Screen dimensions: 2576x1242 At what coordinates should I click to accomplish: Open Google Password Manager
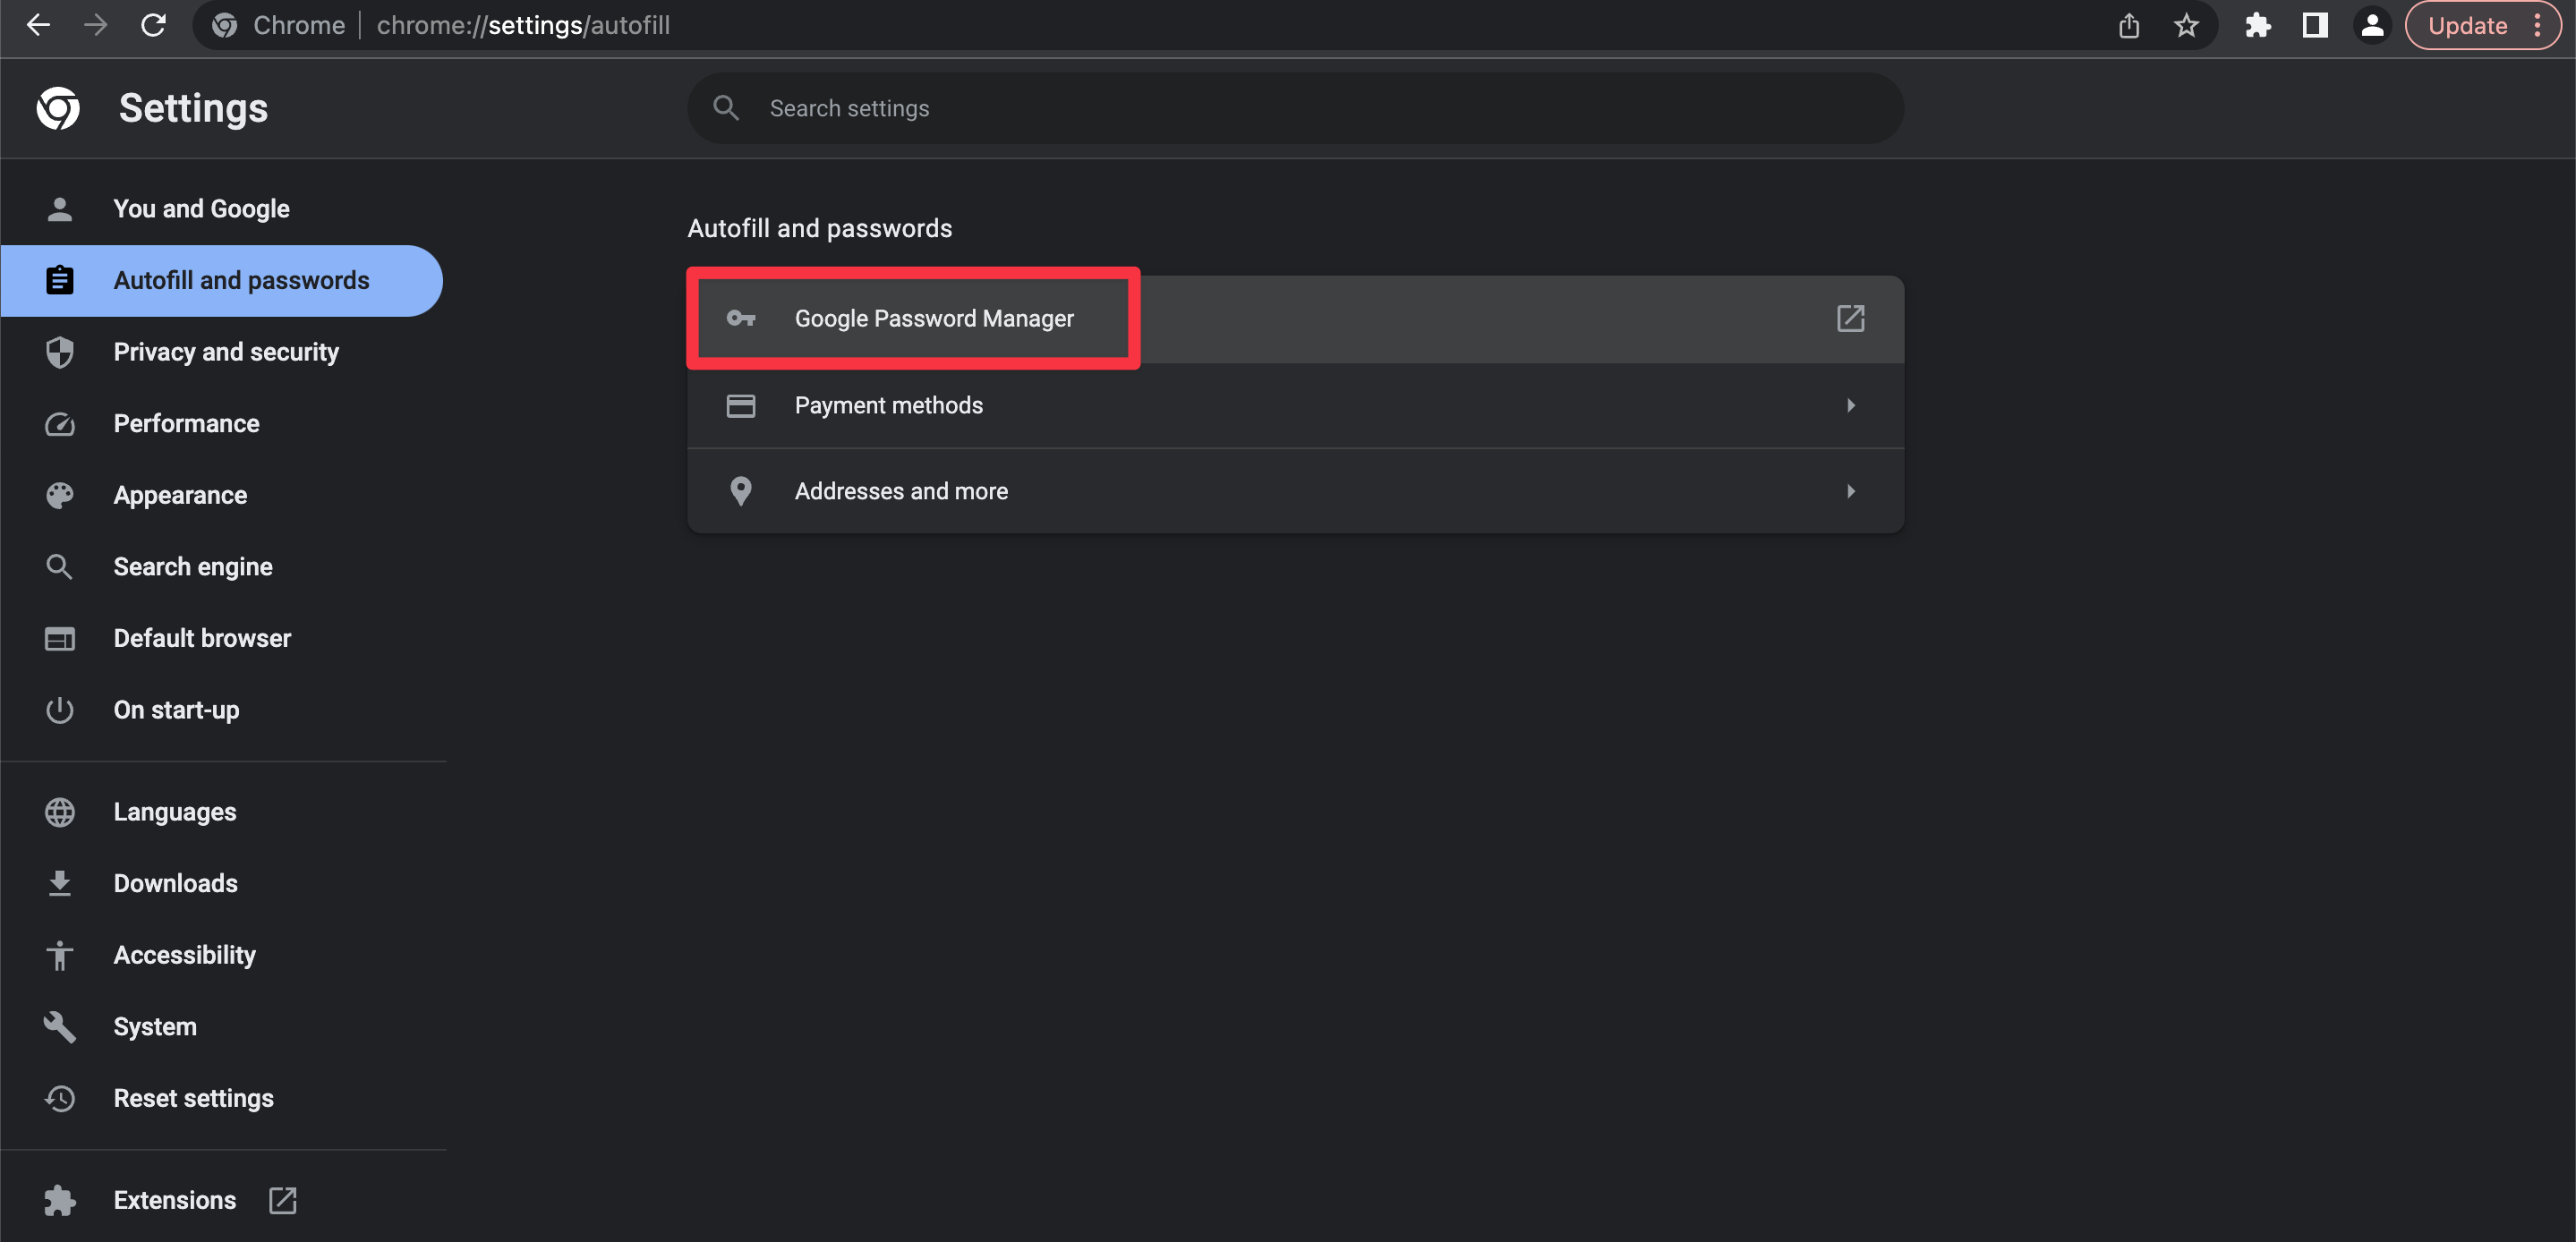pyautogui.click(x=933, y=318)
